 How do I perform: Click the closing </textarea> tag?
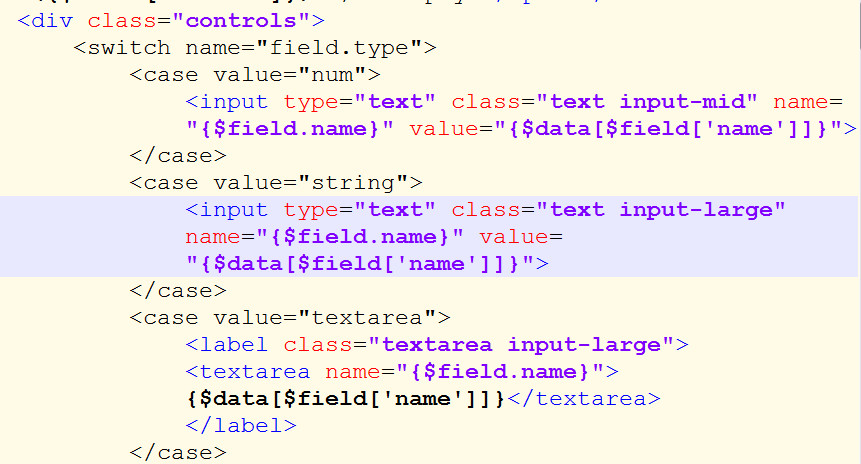click(584, 398)
